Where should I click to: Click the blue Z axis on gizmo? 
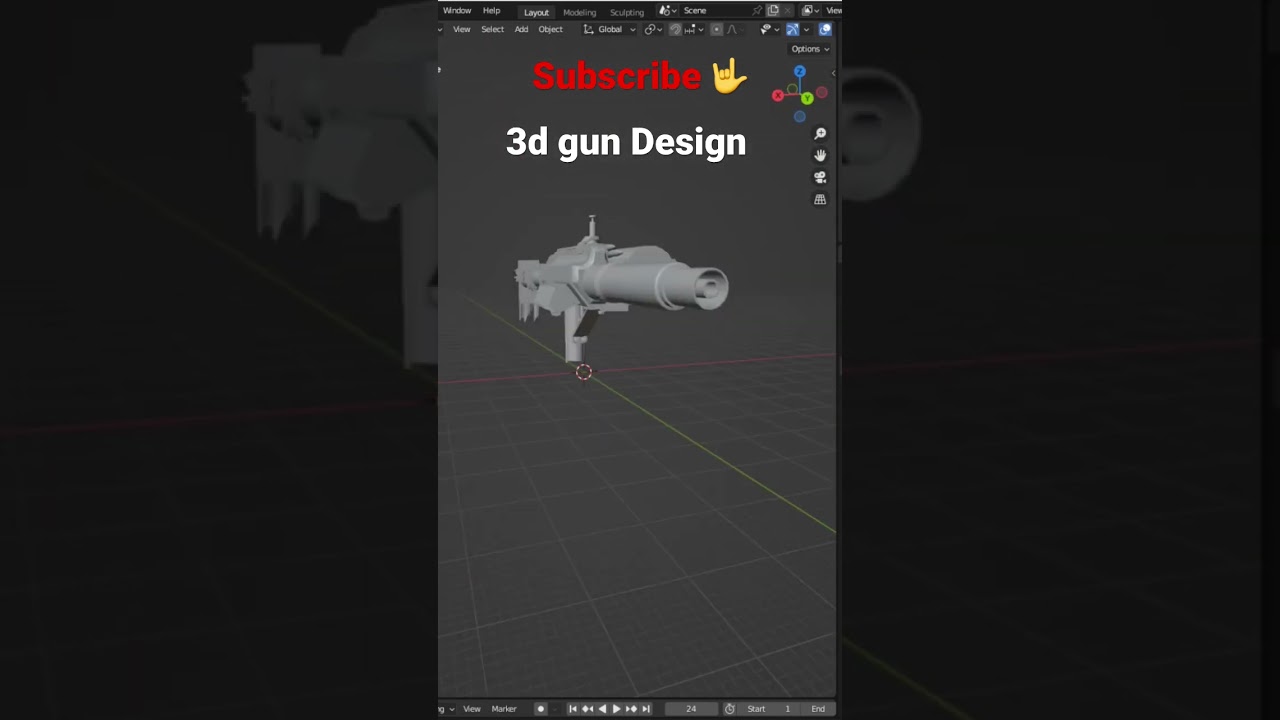(799, 72)
